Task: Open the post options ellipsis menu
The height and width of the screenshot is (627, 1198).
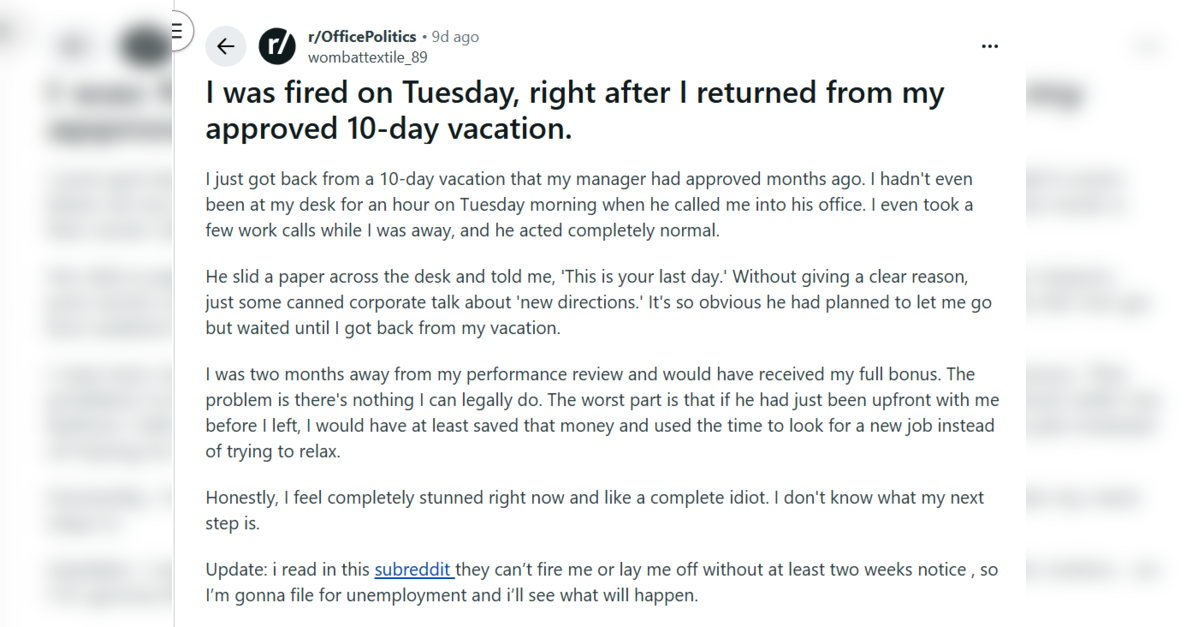Action: pos(990,46)
